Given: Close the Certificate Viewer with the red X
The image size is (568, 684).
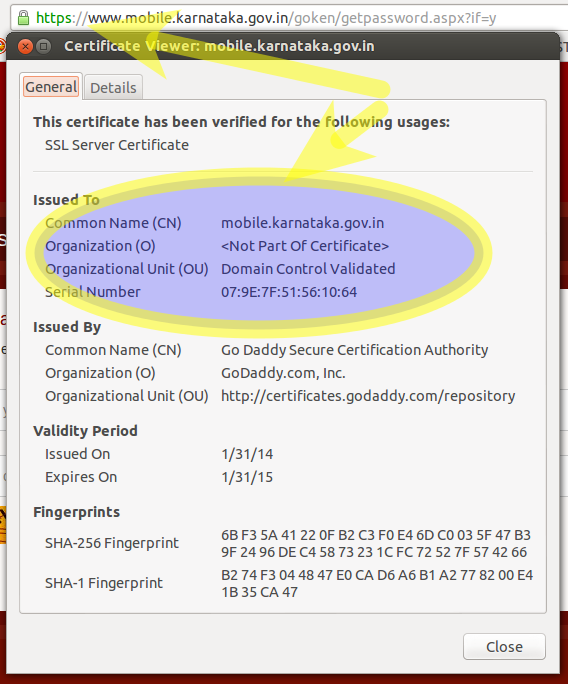Looking at the screenshot, I should [x=25, y=46].
